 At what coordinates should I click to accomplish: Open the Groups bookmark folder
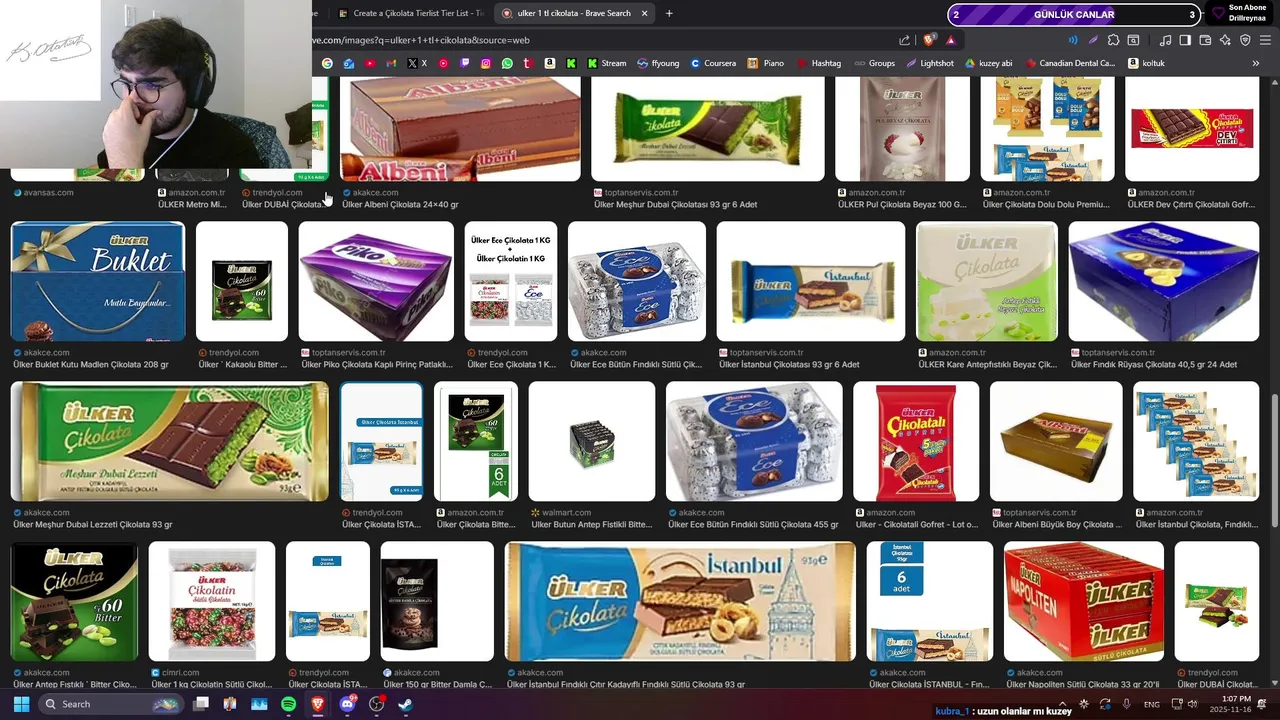874,63
